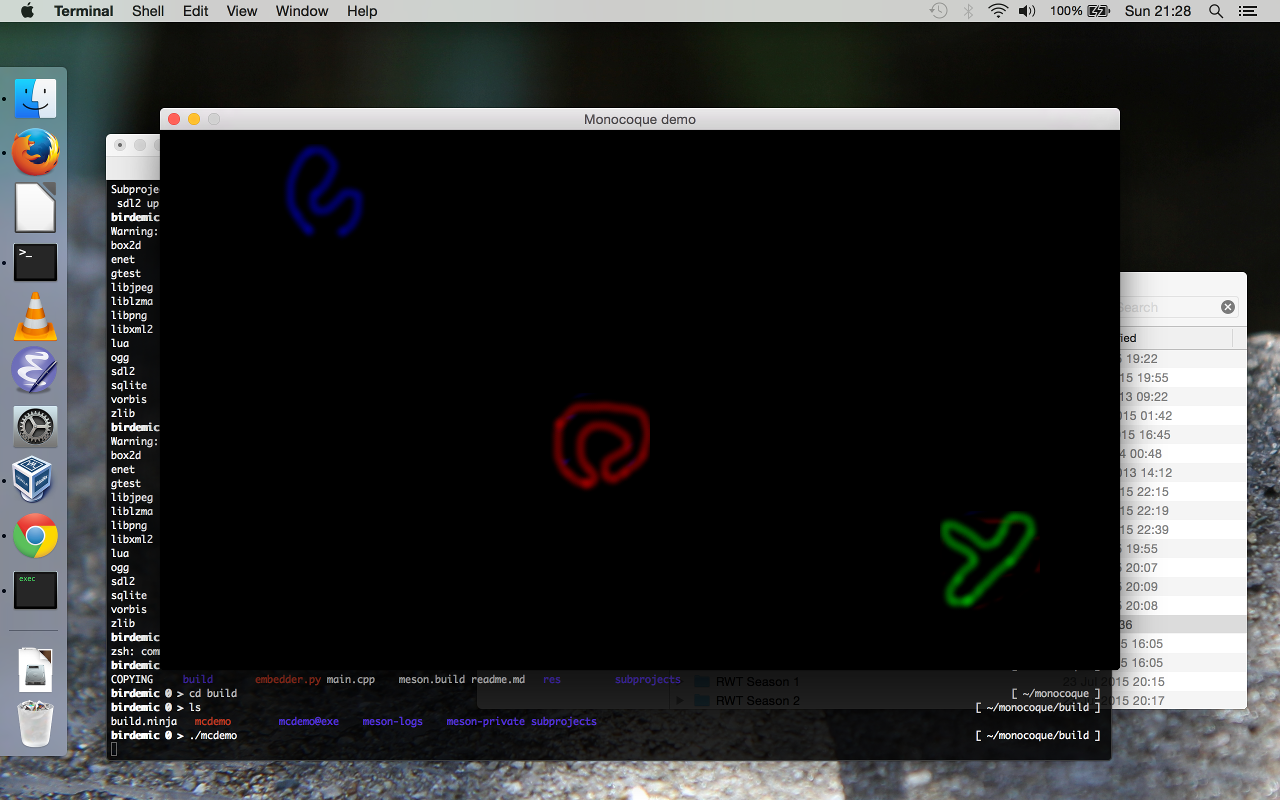Minimize the Monocoque demo window
Image resolution: width=1280 pixels, height=800 pixels.
click(194, 119)
